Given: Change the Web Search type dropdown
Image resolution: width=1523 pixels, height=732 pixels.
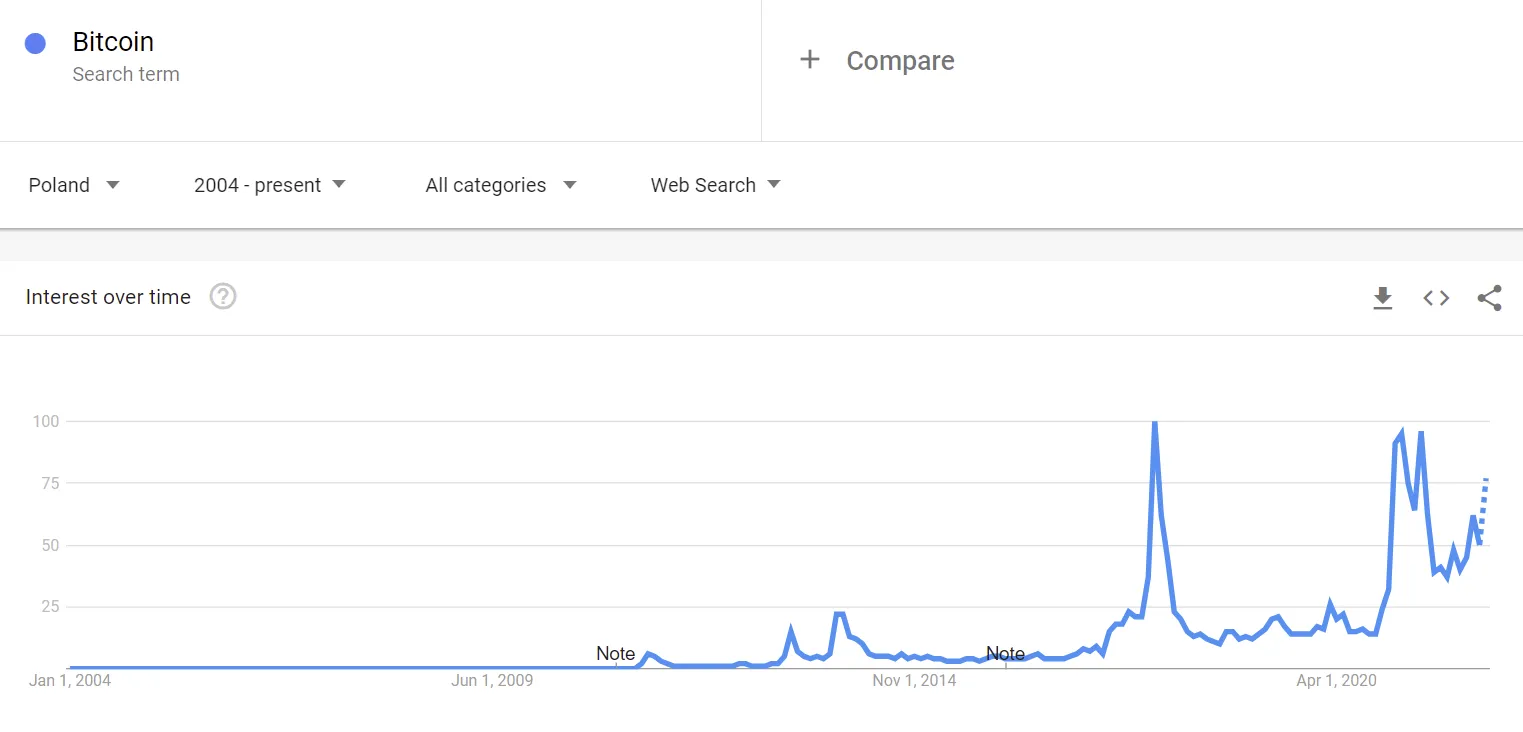Looking at the screenshot, I should pos(715,185).
